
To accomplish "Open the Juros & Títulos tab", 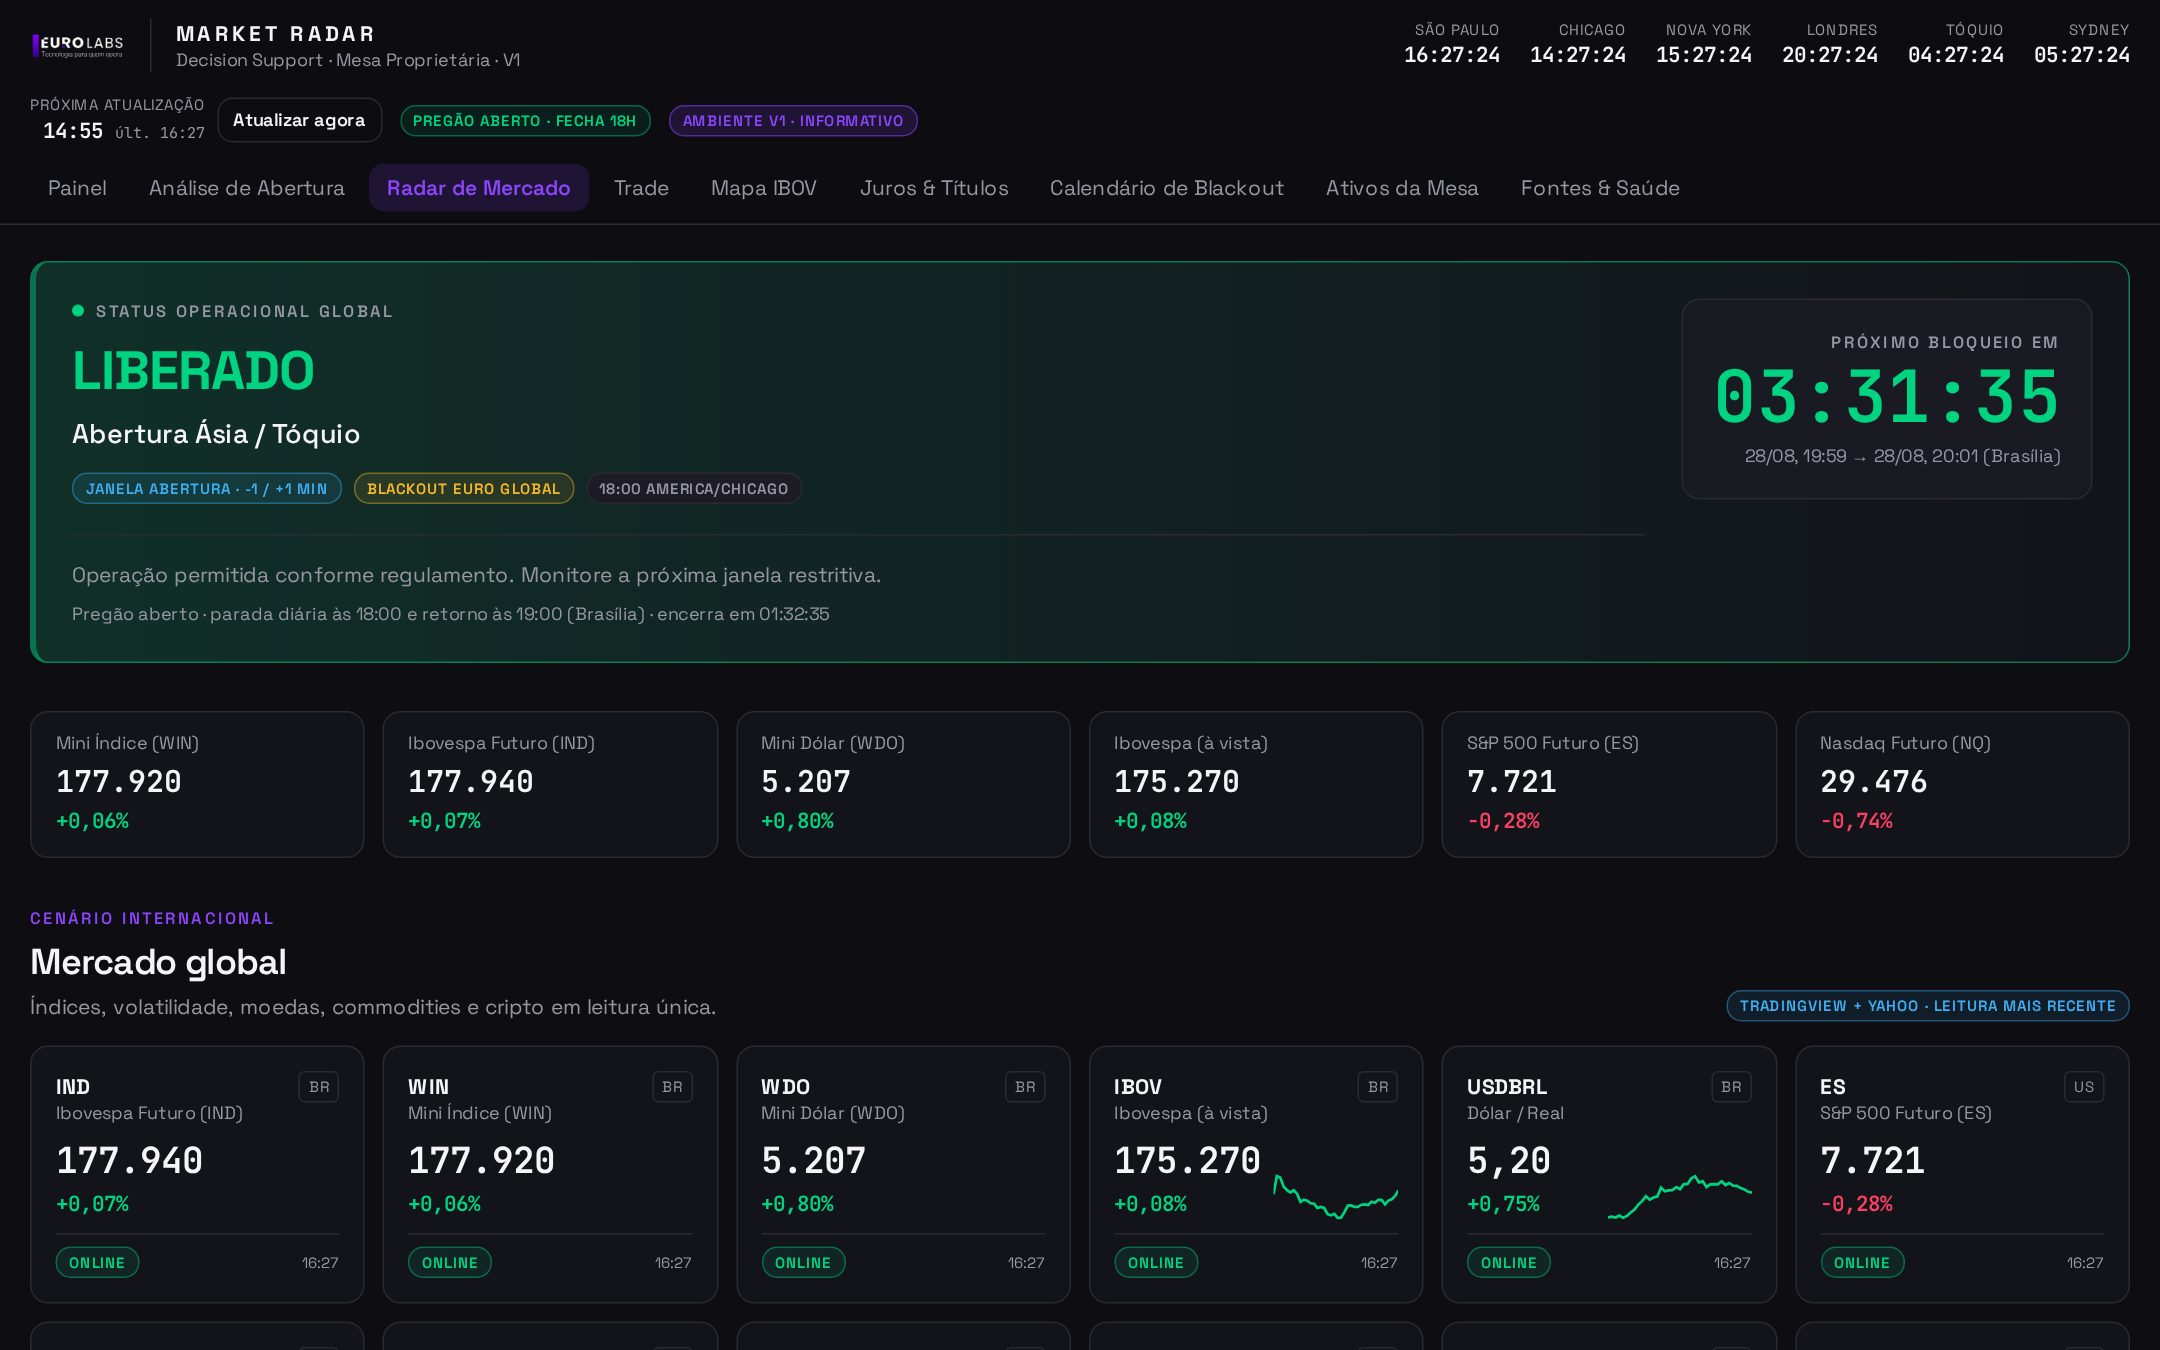I will coord(934,188).
